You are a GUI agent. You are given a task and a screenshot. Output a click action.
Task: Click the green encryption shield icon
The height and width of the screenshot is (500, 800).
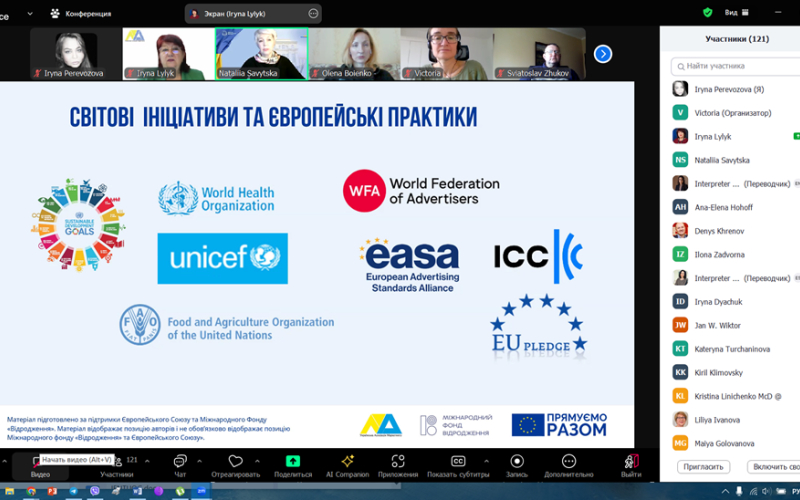707,13
